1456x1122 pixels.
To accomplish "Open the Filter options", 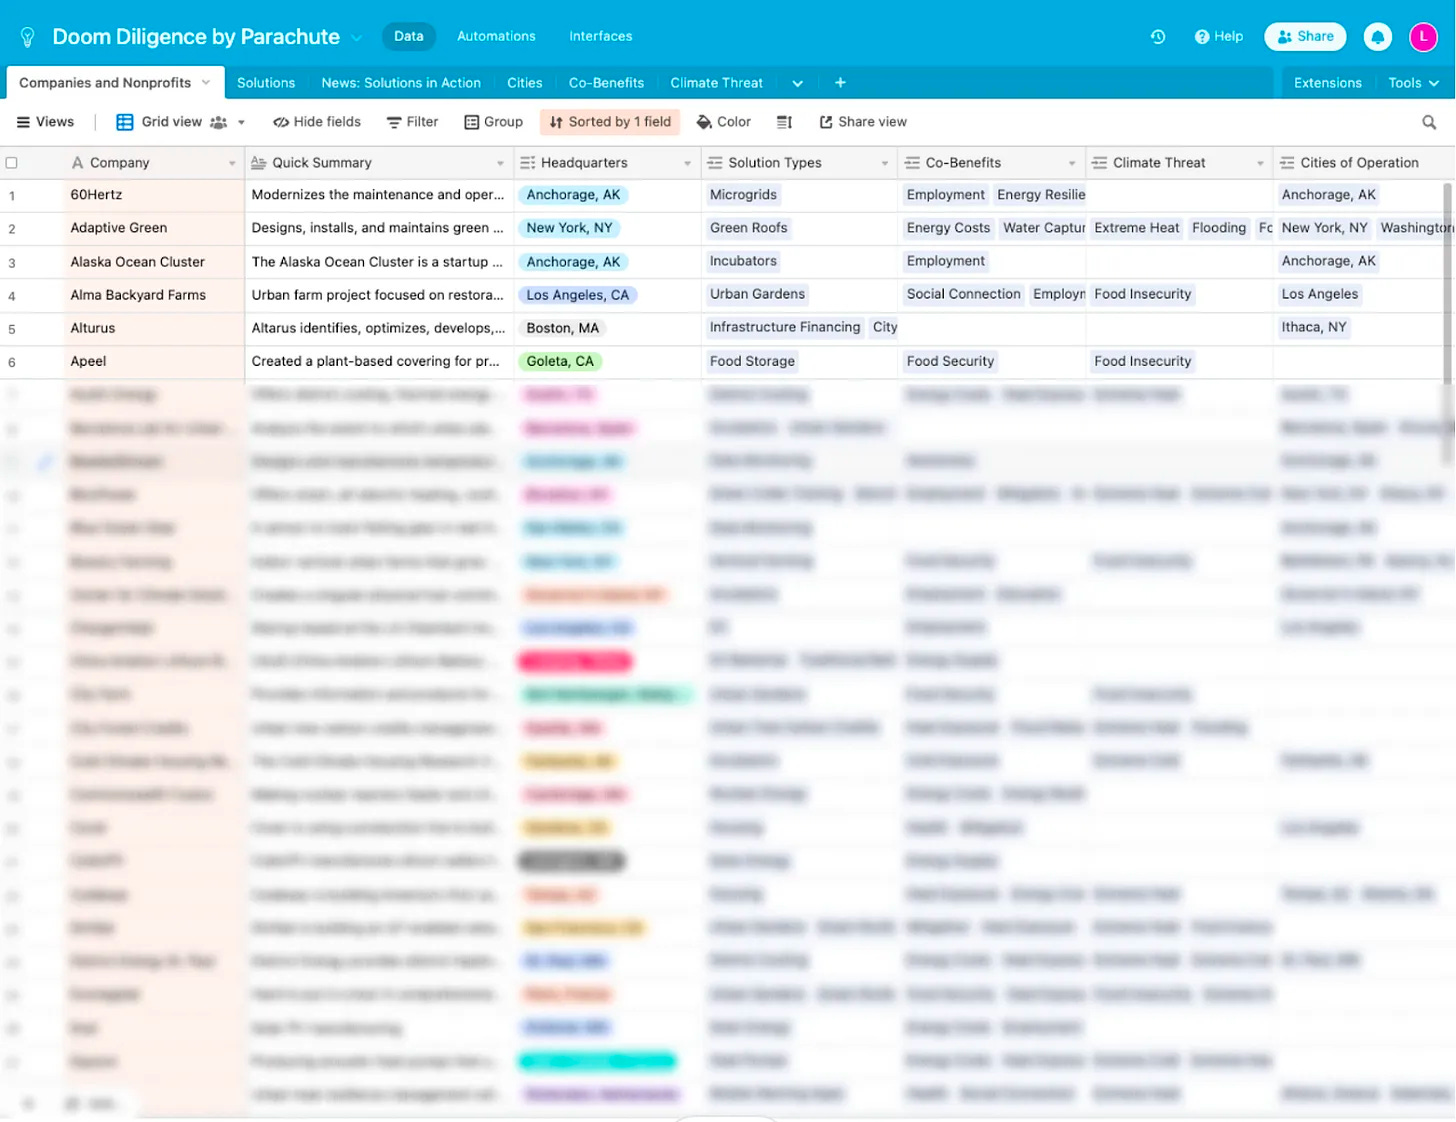I will point(412,122).
